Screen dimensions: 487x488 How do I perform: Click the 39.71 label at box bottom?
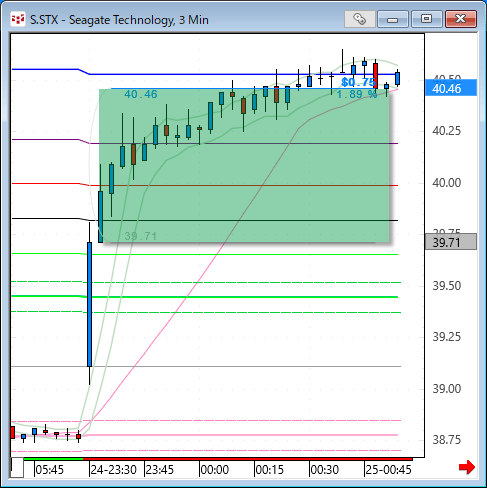[x=140, y=236]
